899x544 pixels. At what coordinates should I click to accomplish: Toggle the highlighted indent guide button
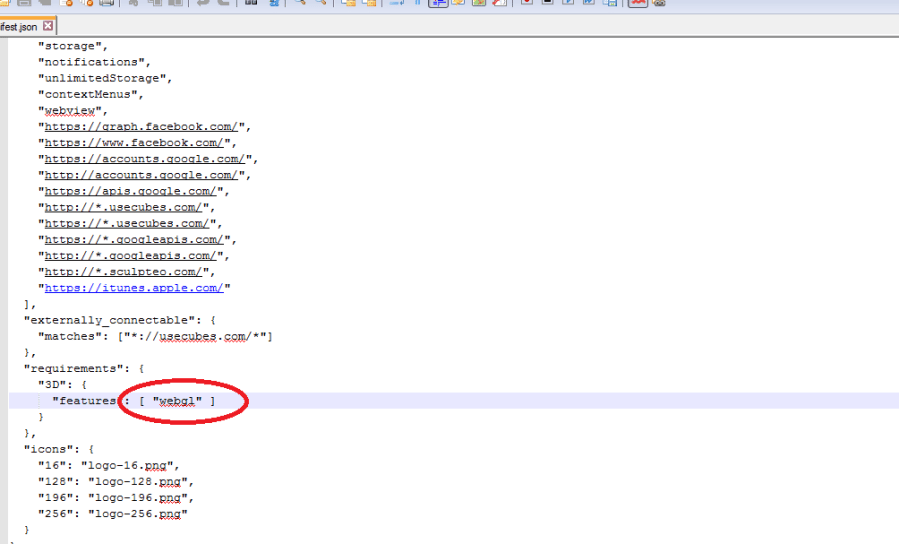click(437, 4)
